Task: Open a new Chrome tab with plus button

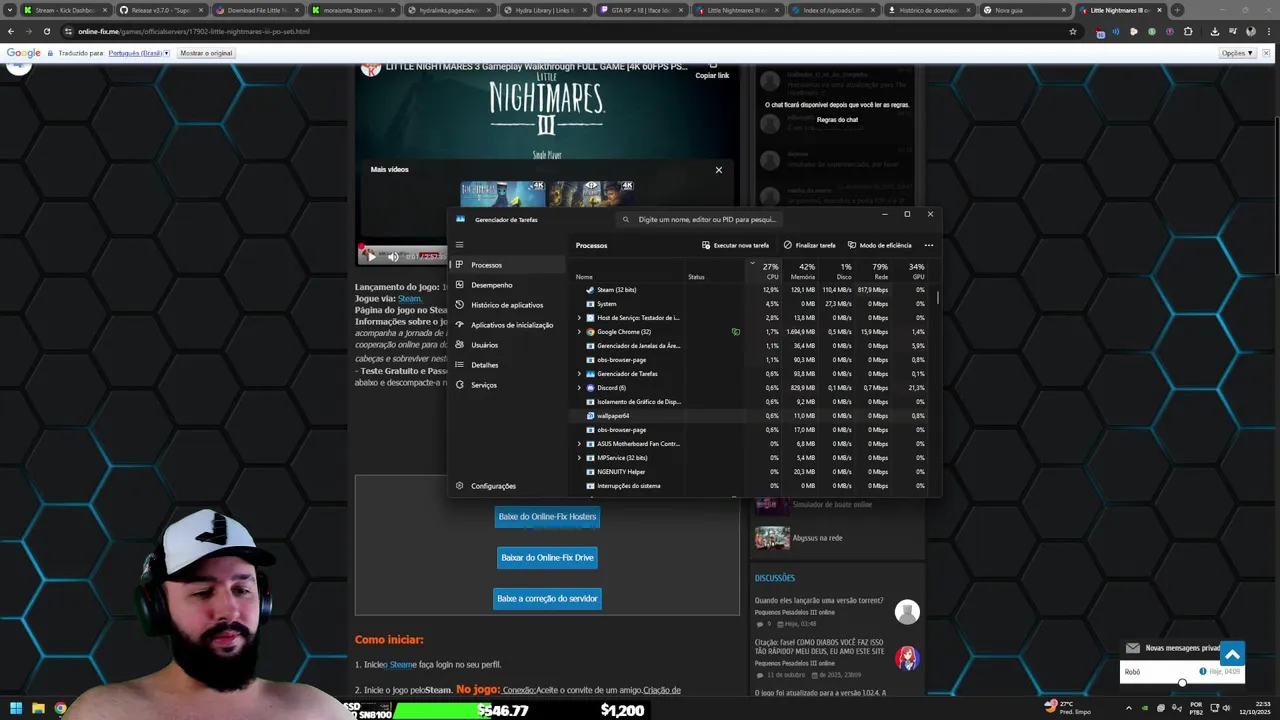Action: click(x=1177, y=10)
